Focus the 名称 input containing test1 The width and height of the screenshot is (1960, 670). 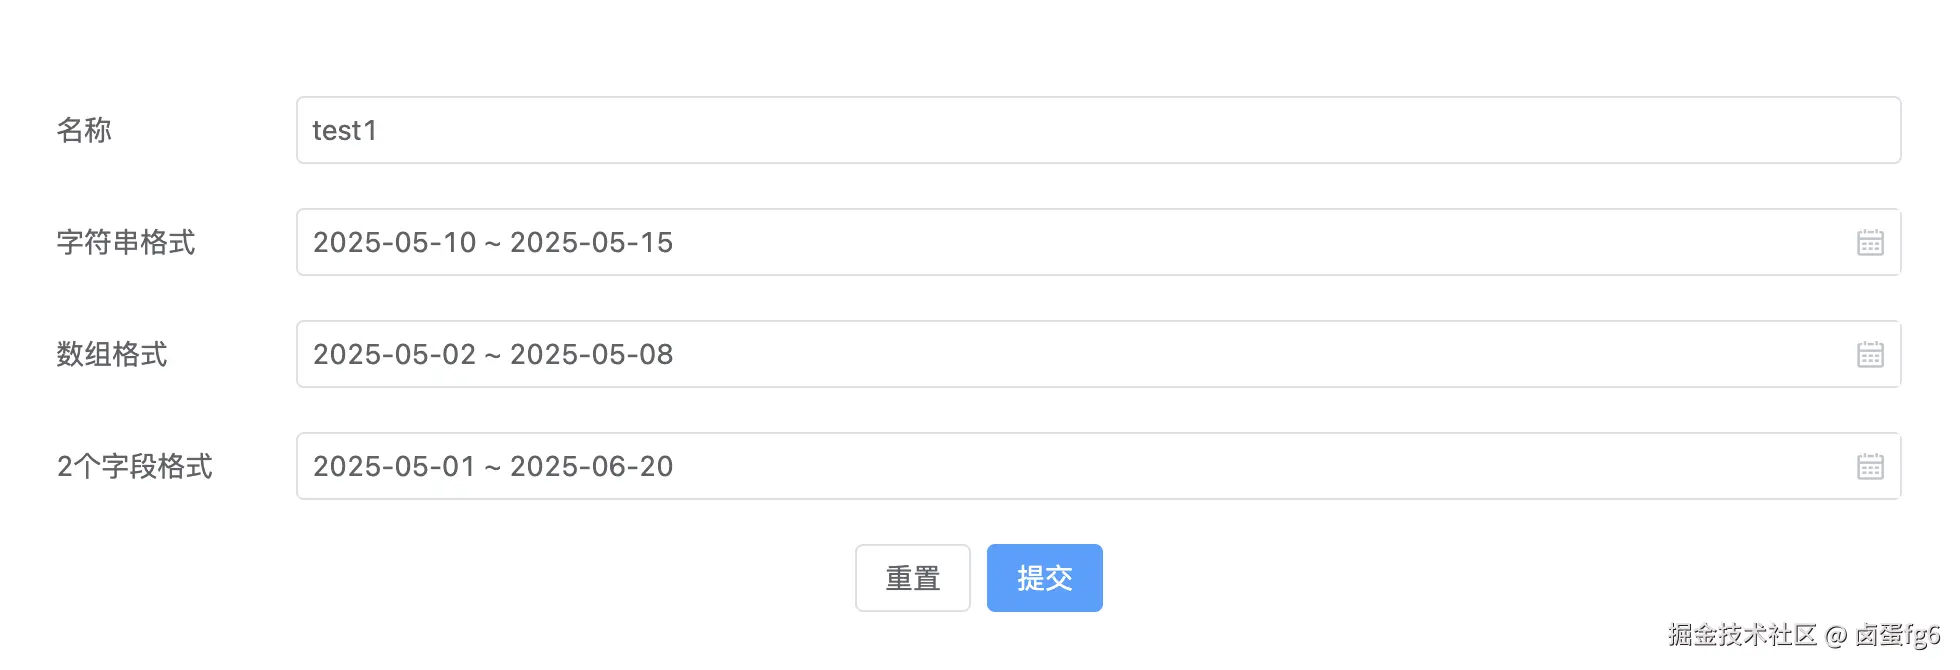pyautogui.click(x=1098, y=130)
